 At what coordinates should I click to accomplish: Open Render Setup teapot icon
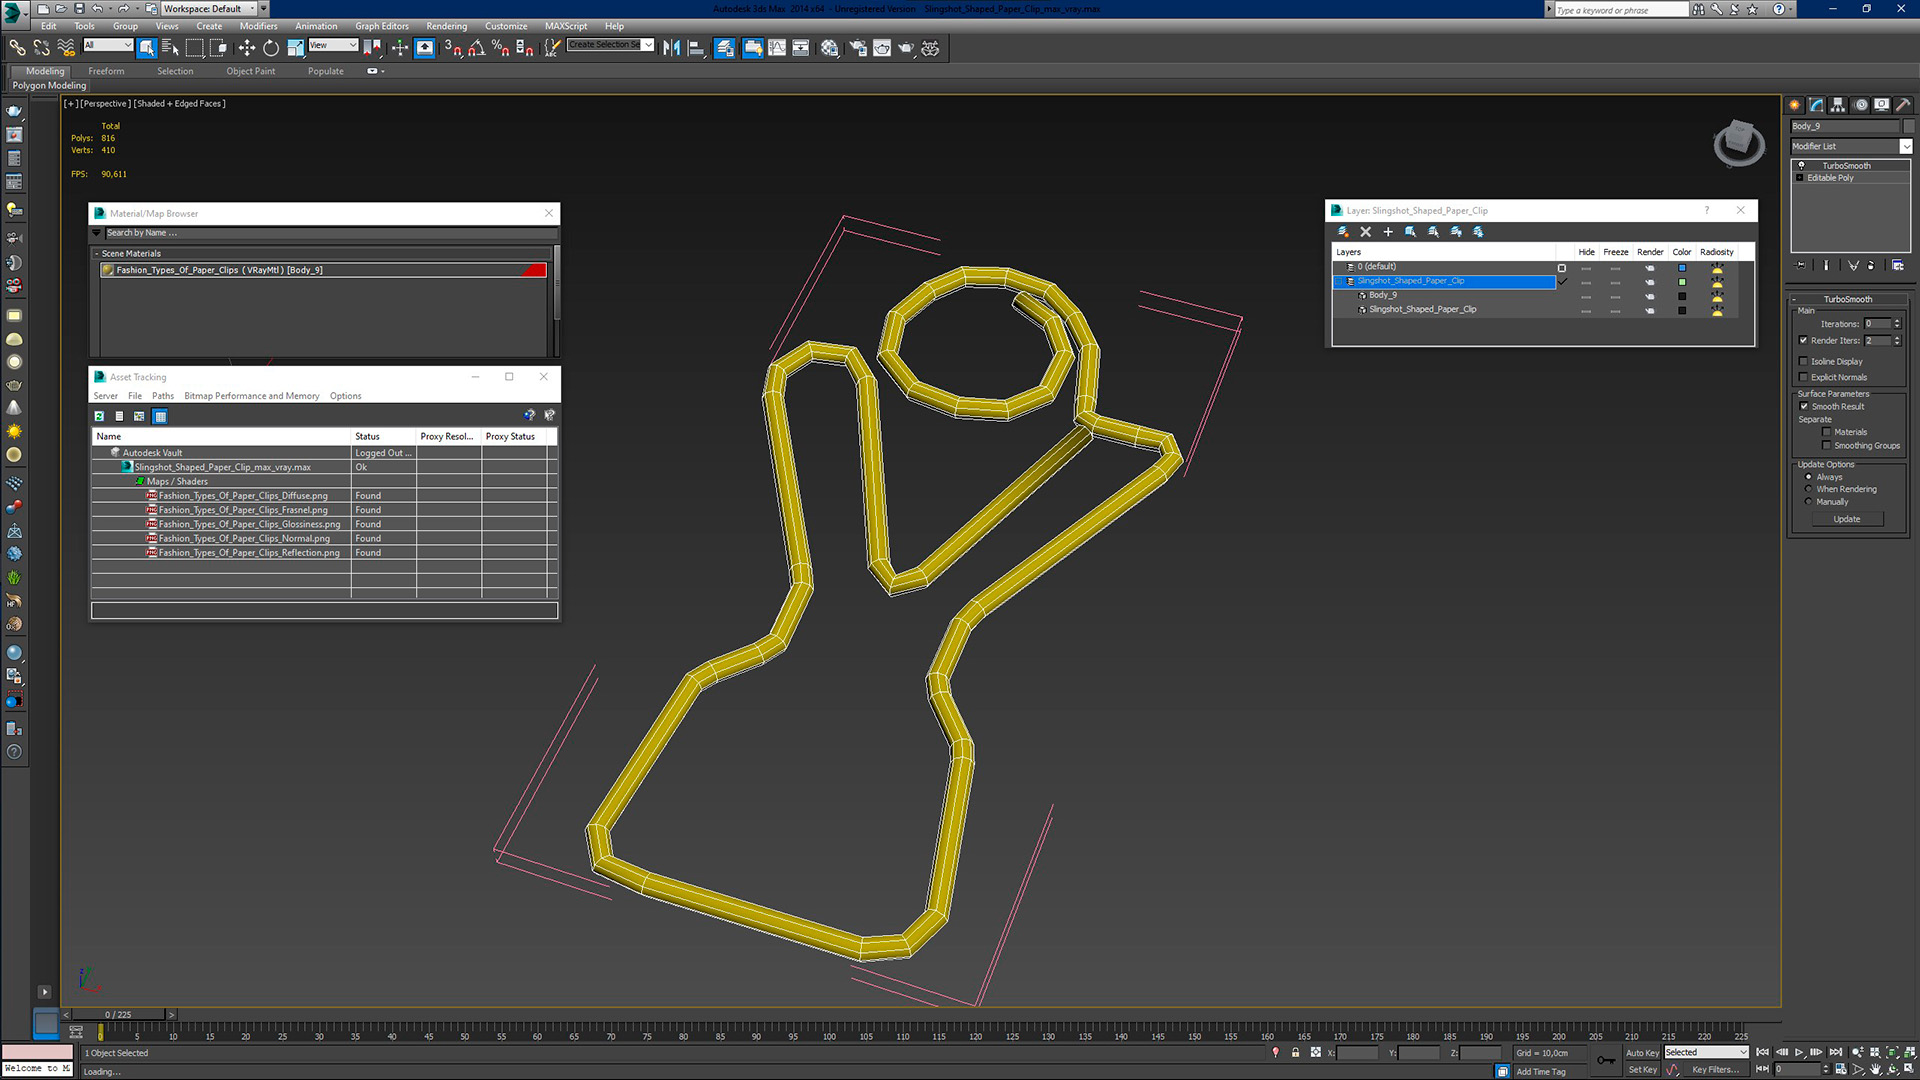pos(858,47)
